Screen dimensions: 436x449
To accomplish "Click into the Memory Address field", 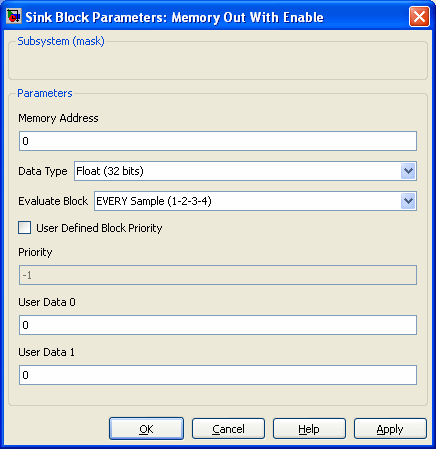I will (218, 141).
